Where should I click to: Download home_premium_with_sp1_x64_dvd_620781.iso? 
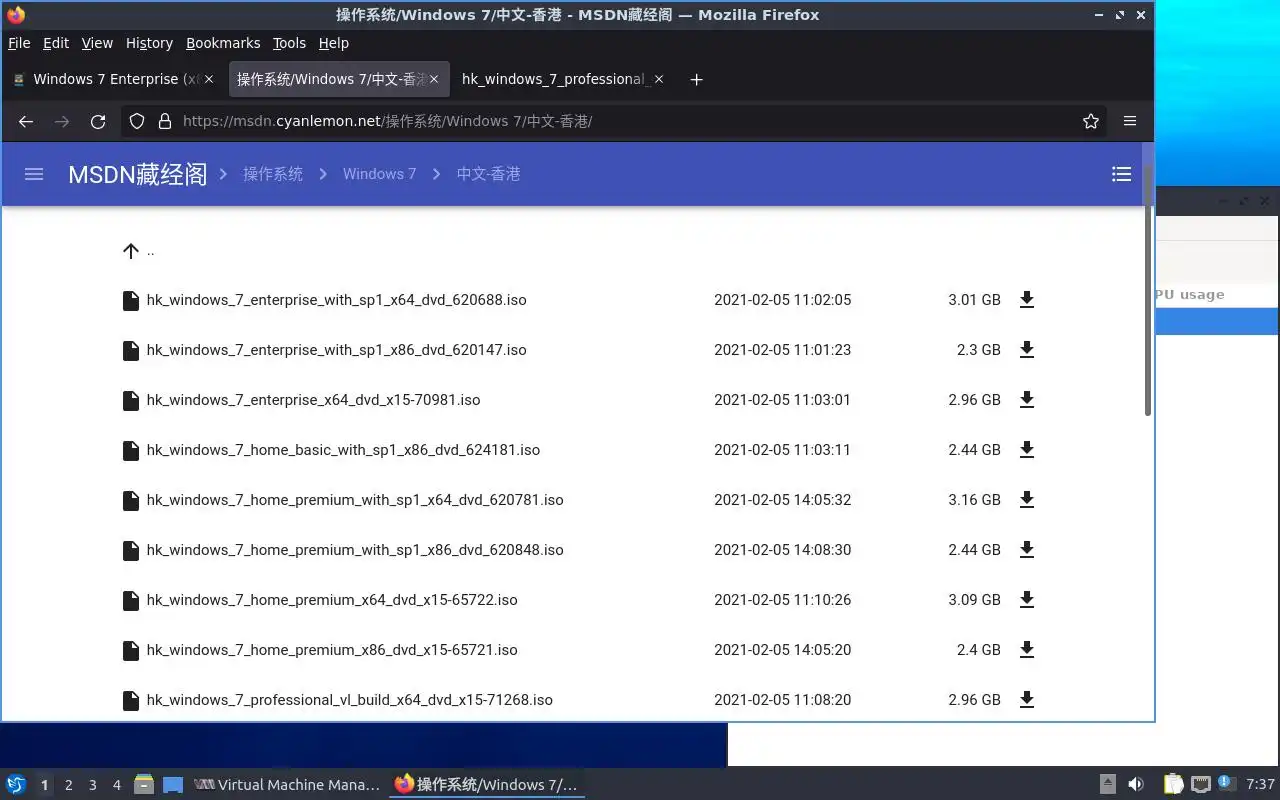1026,500
